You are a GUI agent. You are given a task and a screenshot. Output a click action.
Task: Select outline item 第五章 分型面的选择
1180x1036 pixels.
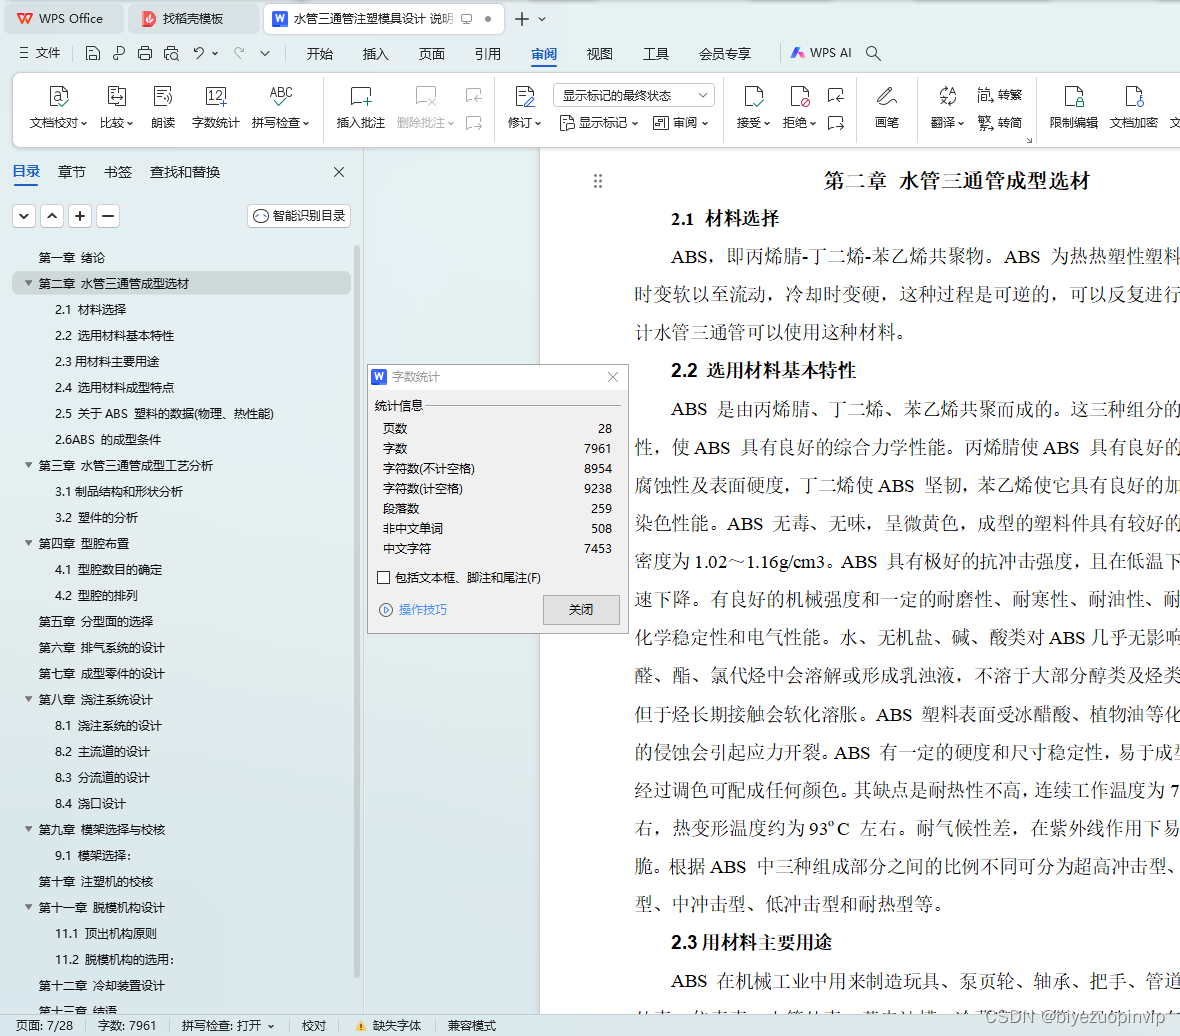pyautogui.click(x=96, y=621)
